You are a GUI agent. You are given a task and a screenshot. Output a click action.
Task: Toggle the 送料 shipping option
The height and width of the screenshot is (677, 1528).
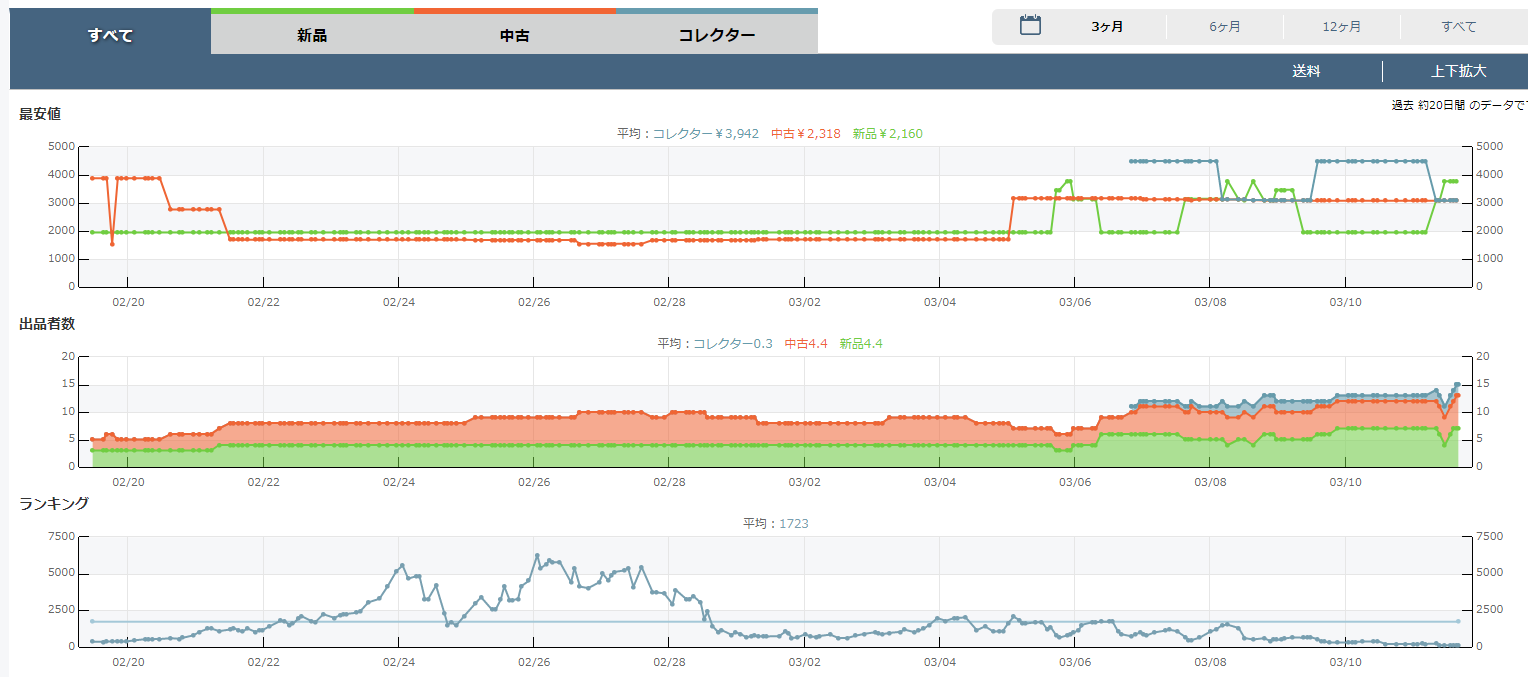[1306, 71]
